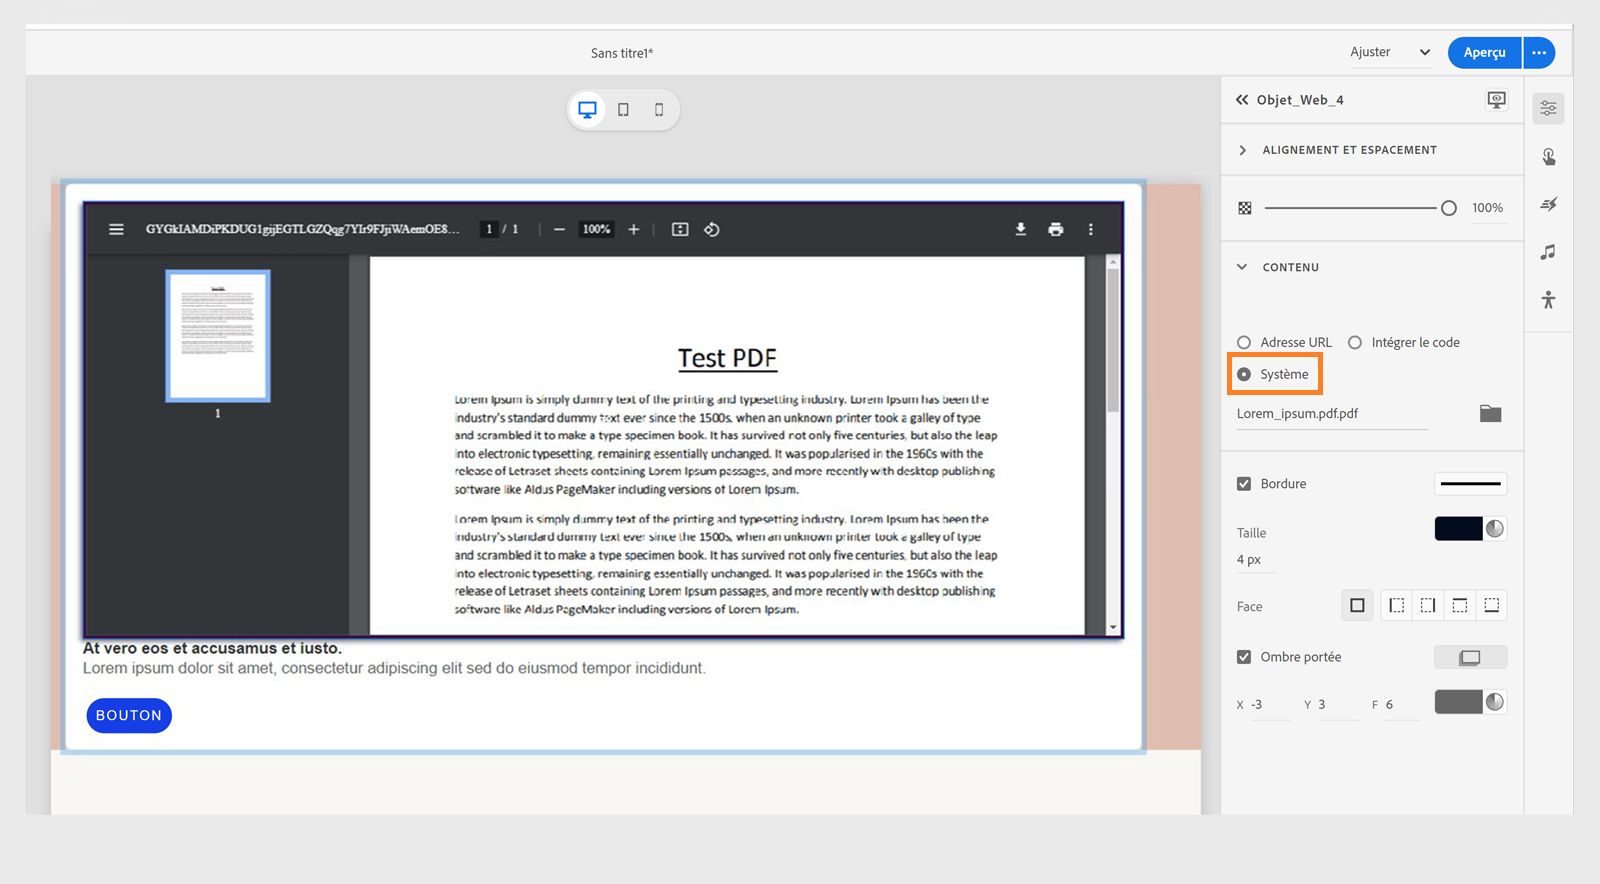Viewport: 1600px width, 884px height.
Task: Open shadow style preset dropdown
Action: click(x=1470, y=657)
